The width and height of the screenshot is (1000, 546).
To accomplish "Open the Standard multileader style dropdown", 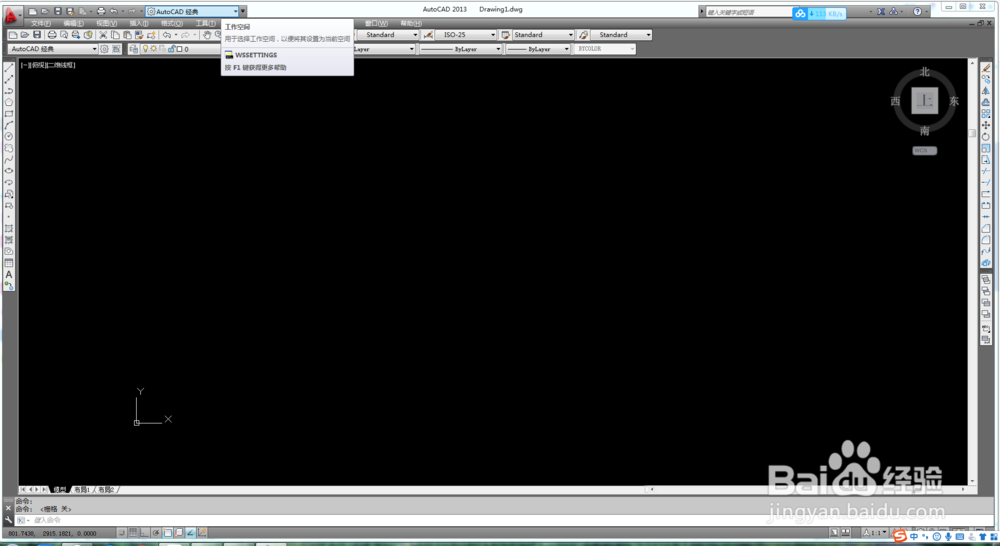I will 621,35.
